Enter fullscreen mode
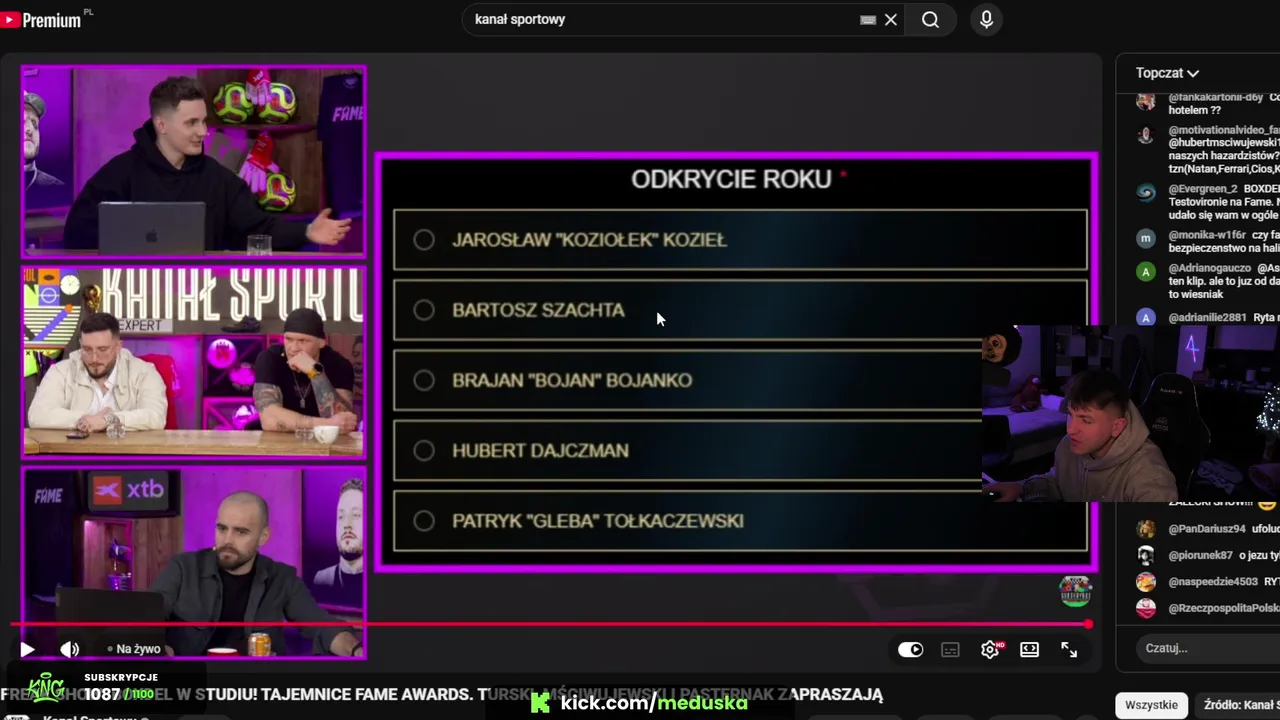The height and width of the screenshot is (720, 1280). 1069,650
